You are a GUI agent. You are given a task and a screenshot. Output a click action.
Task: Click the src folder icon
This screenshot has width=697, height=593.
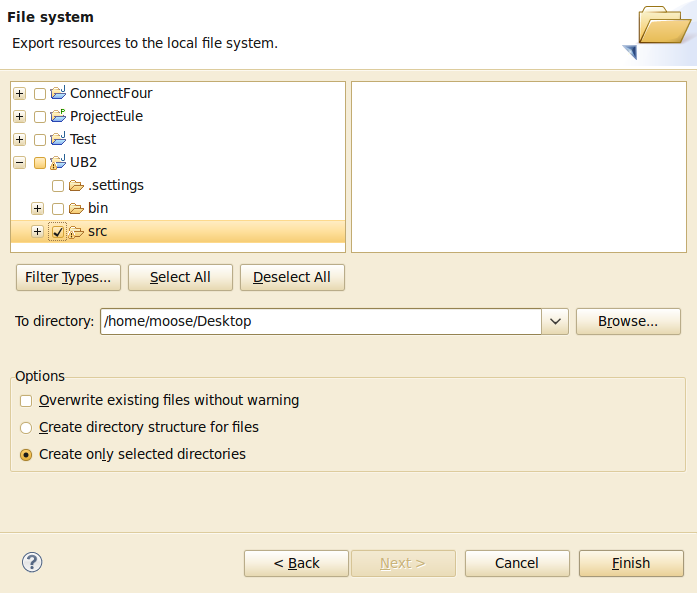coord(76,232)
